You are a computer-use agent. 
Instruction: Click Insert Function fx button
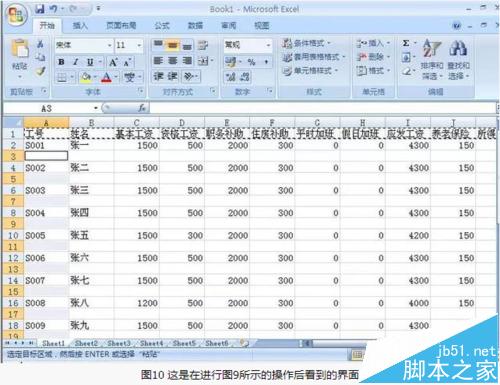click(142, 108)
